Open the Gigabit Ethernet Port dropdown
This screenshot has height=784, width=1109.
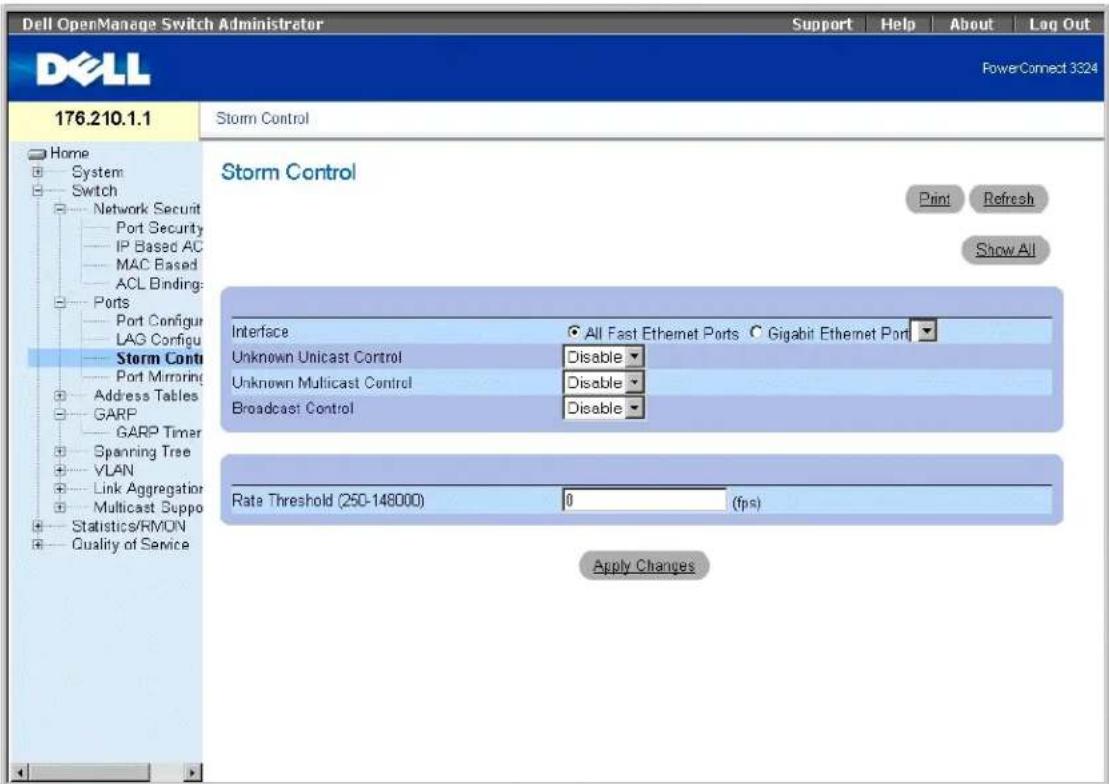pos(925,330)
